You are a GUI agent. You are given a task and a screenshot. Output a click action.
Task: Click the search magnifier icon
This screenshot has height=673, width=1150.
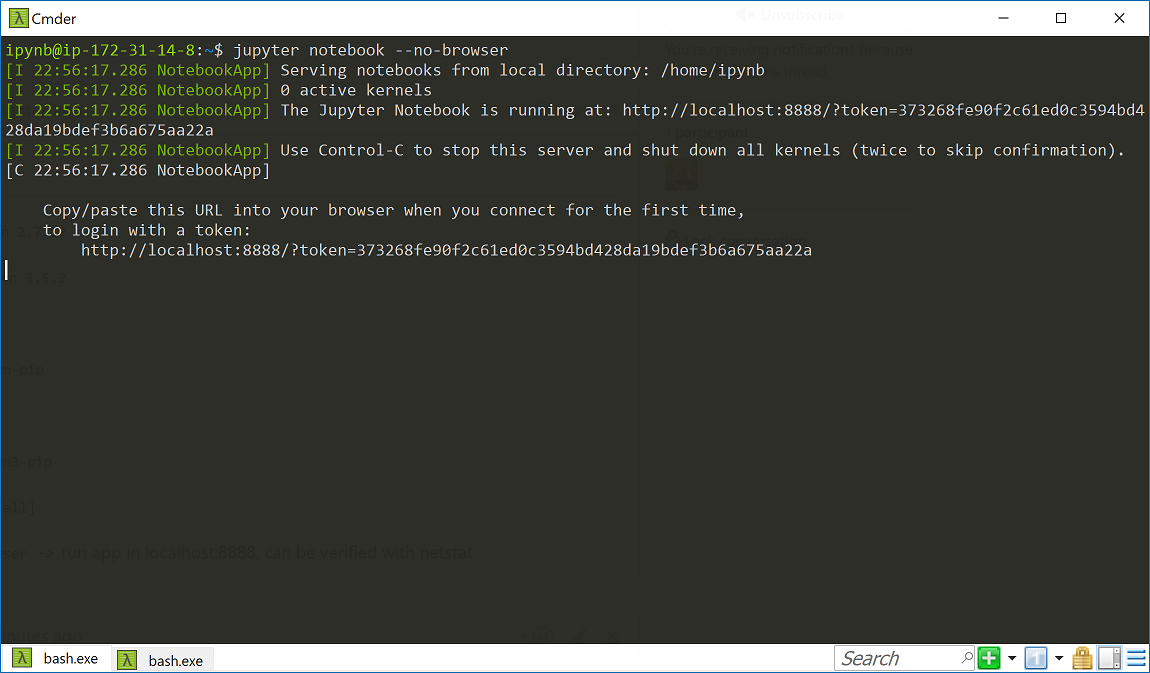[x=967, y=658]
